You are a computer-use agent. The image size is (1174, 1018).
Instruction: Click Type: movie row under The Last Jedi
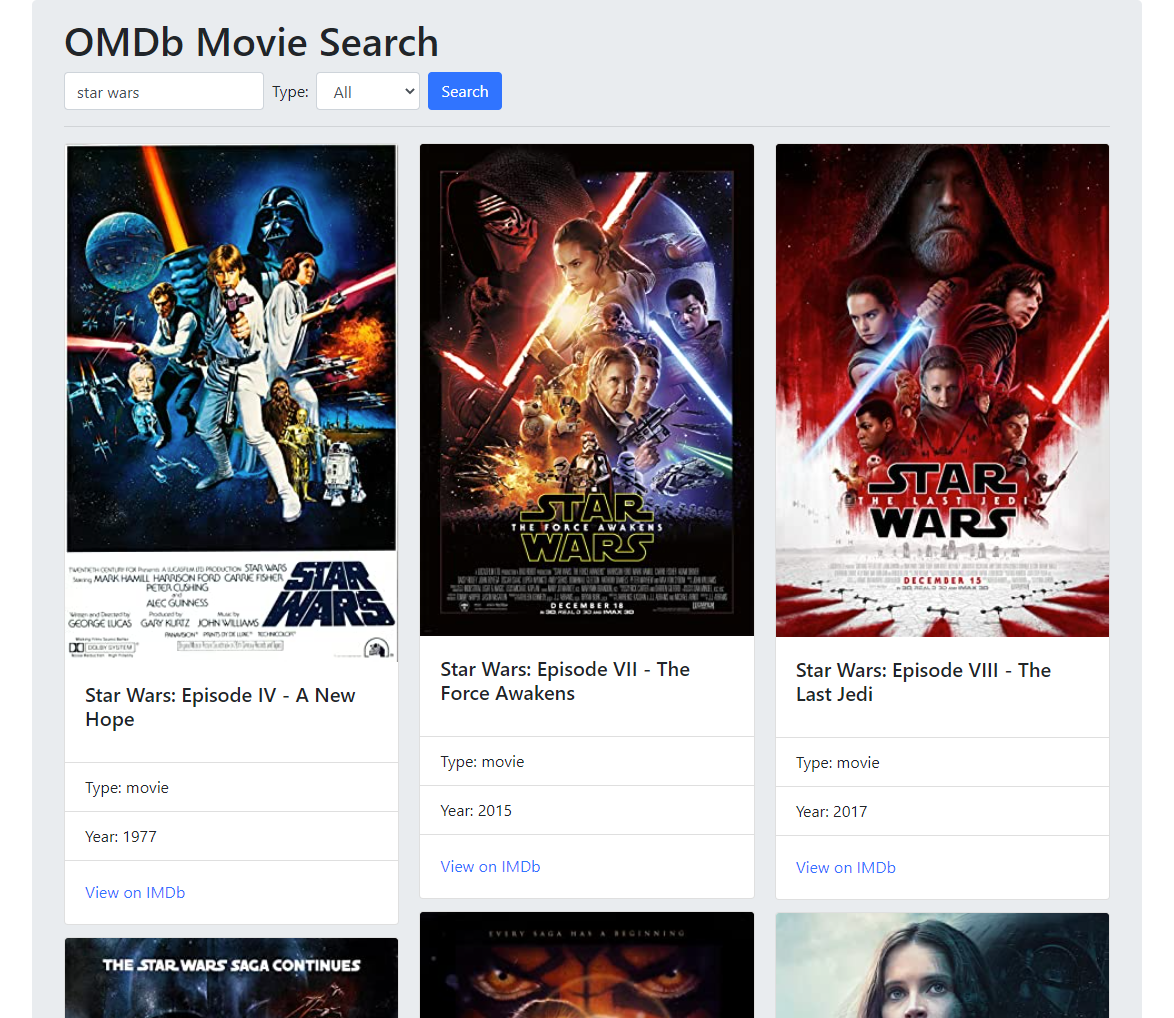(942, 763)
